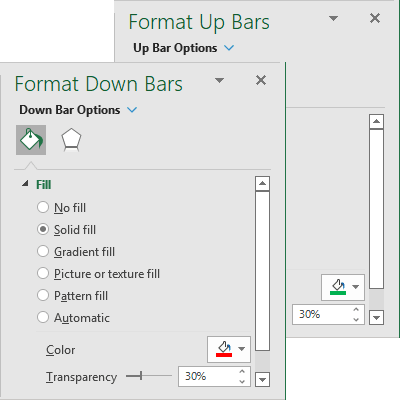Open the Down Bar Options dropdown chevron
Viewport: 400px width, 400px height.
pos(132,110)
